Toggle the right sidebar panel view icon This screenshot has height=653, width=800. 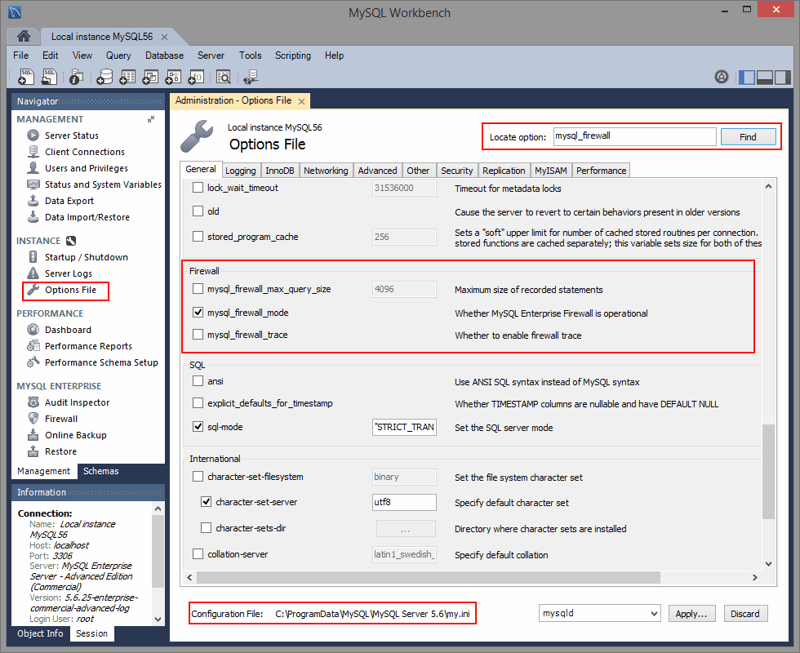tap(783, 77)
